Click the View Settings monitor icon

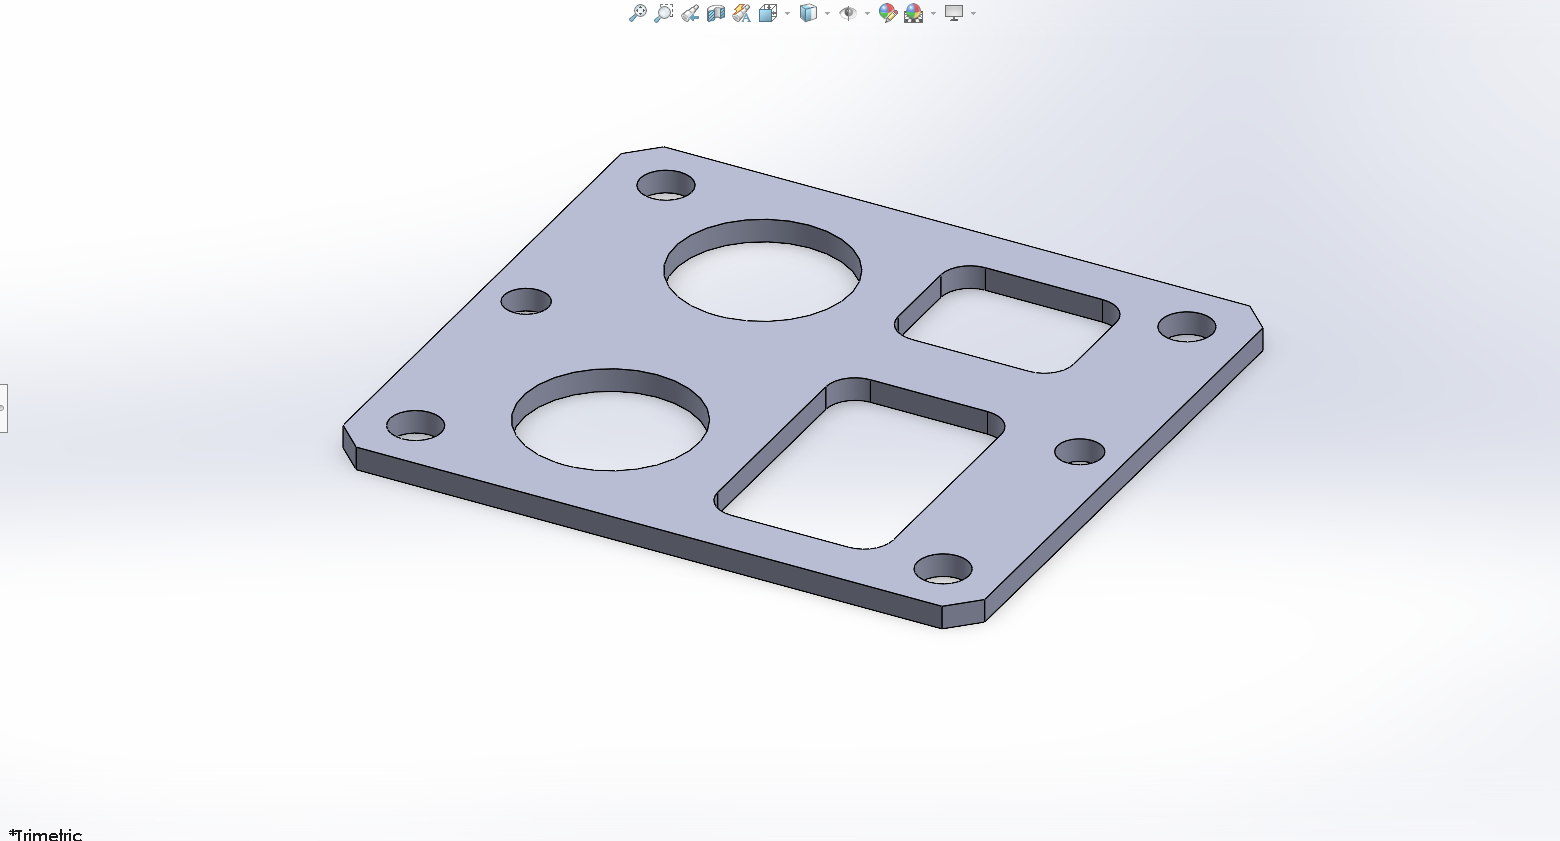point(954,13)
